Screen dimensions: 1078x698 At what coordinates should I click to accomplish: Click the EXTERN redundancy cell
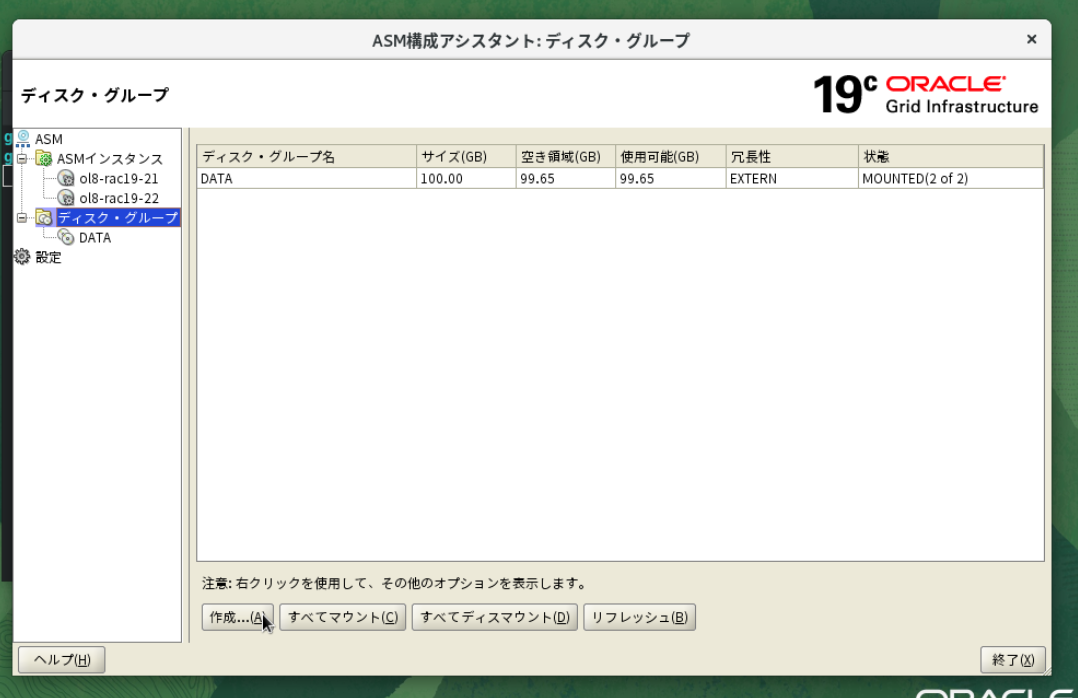792,179
